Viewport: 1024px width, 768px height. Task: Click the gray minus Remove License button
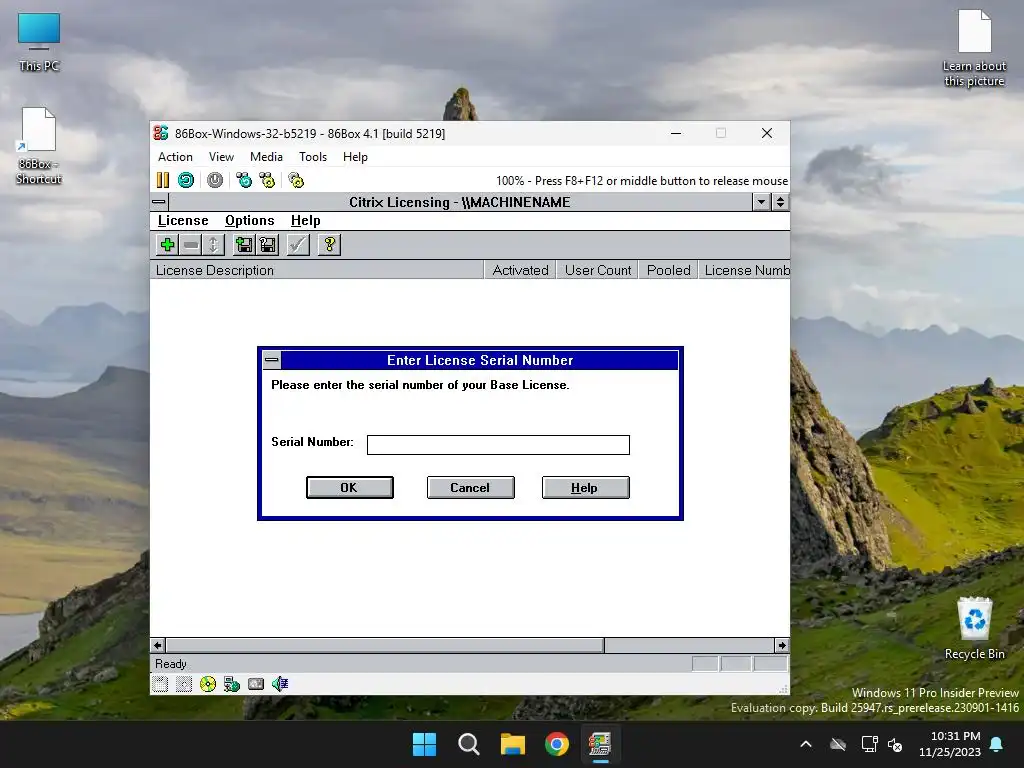pos(191,245)
